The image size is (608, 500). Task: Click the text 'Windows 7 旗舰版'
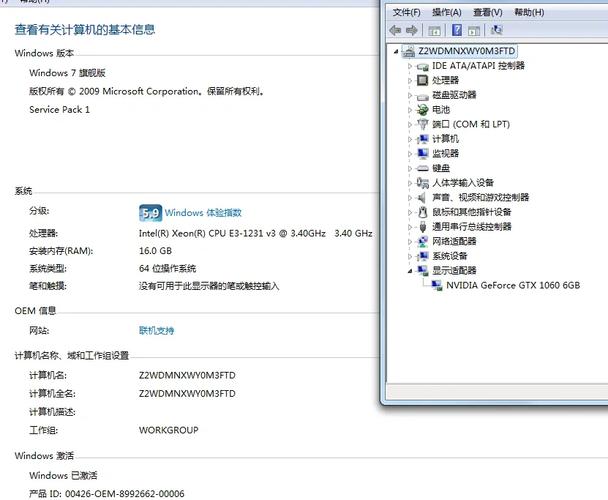point(67,73)
